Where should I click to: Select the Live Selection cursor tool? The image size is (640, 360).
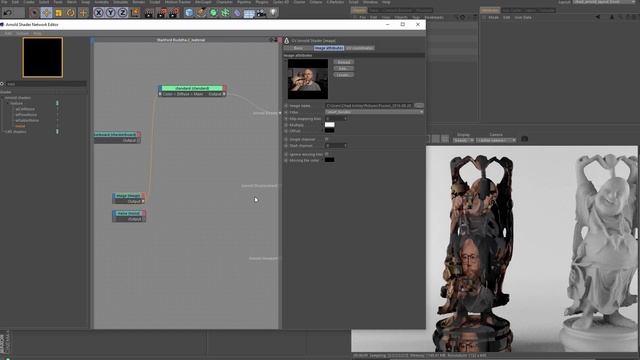point(34,13)
